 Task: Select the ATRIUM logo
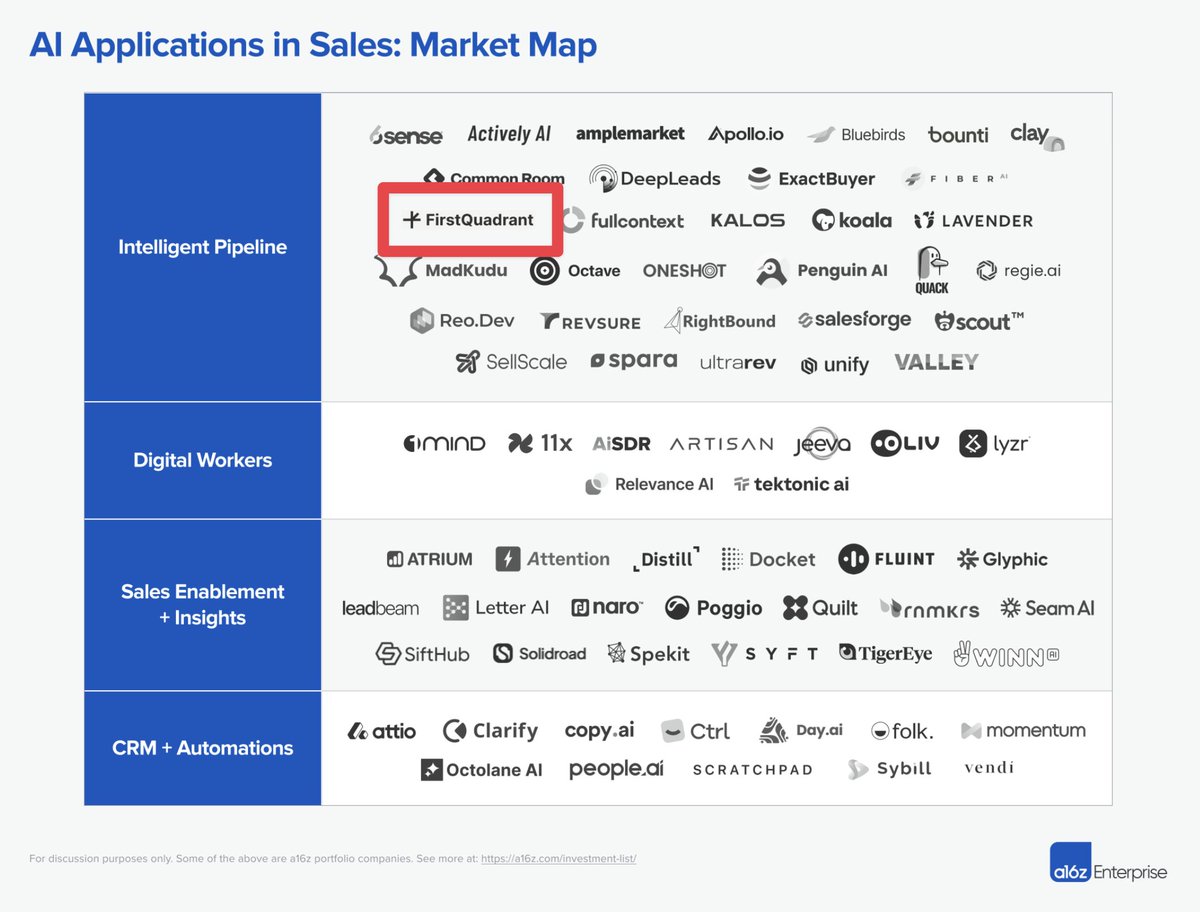[430, 559]
